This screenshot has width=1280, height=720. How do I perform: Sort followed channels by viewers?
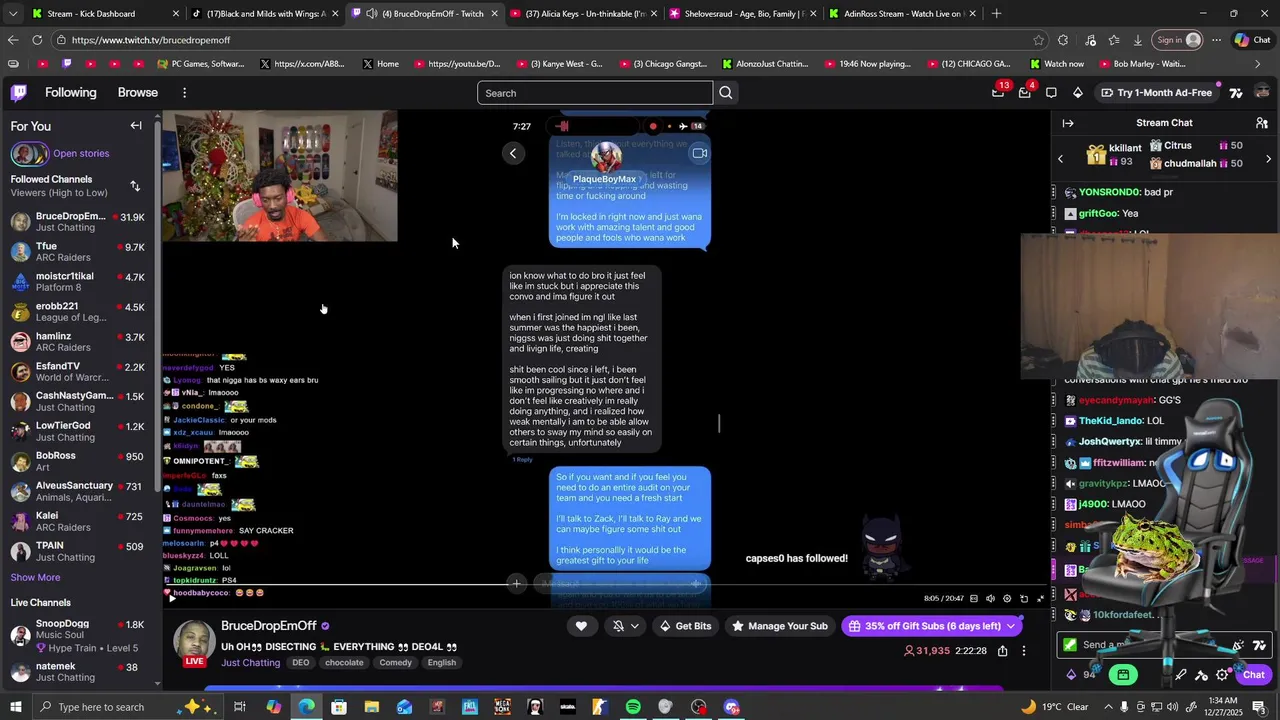pos(135,186)
